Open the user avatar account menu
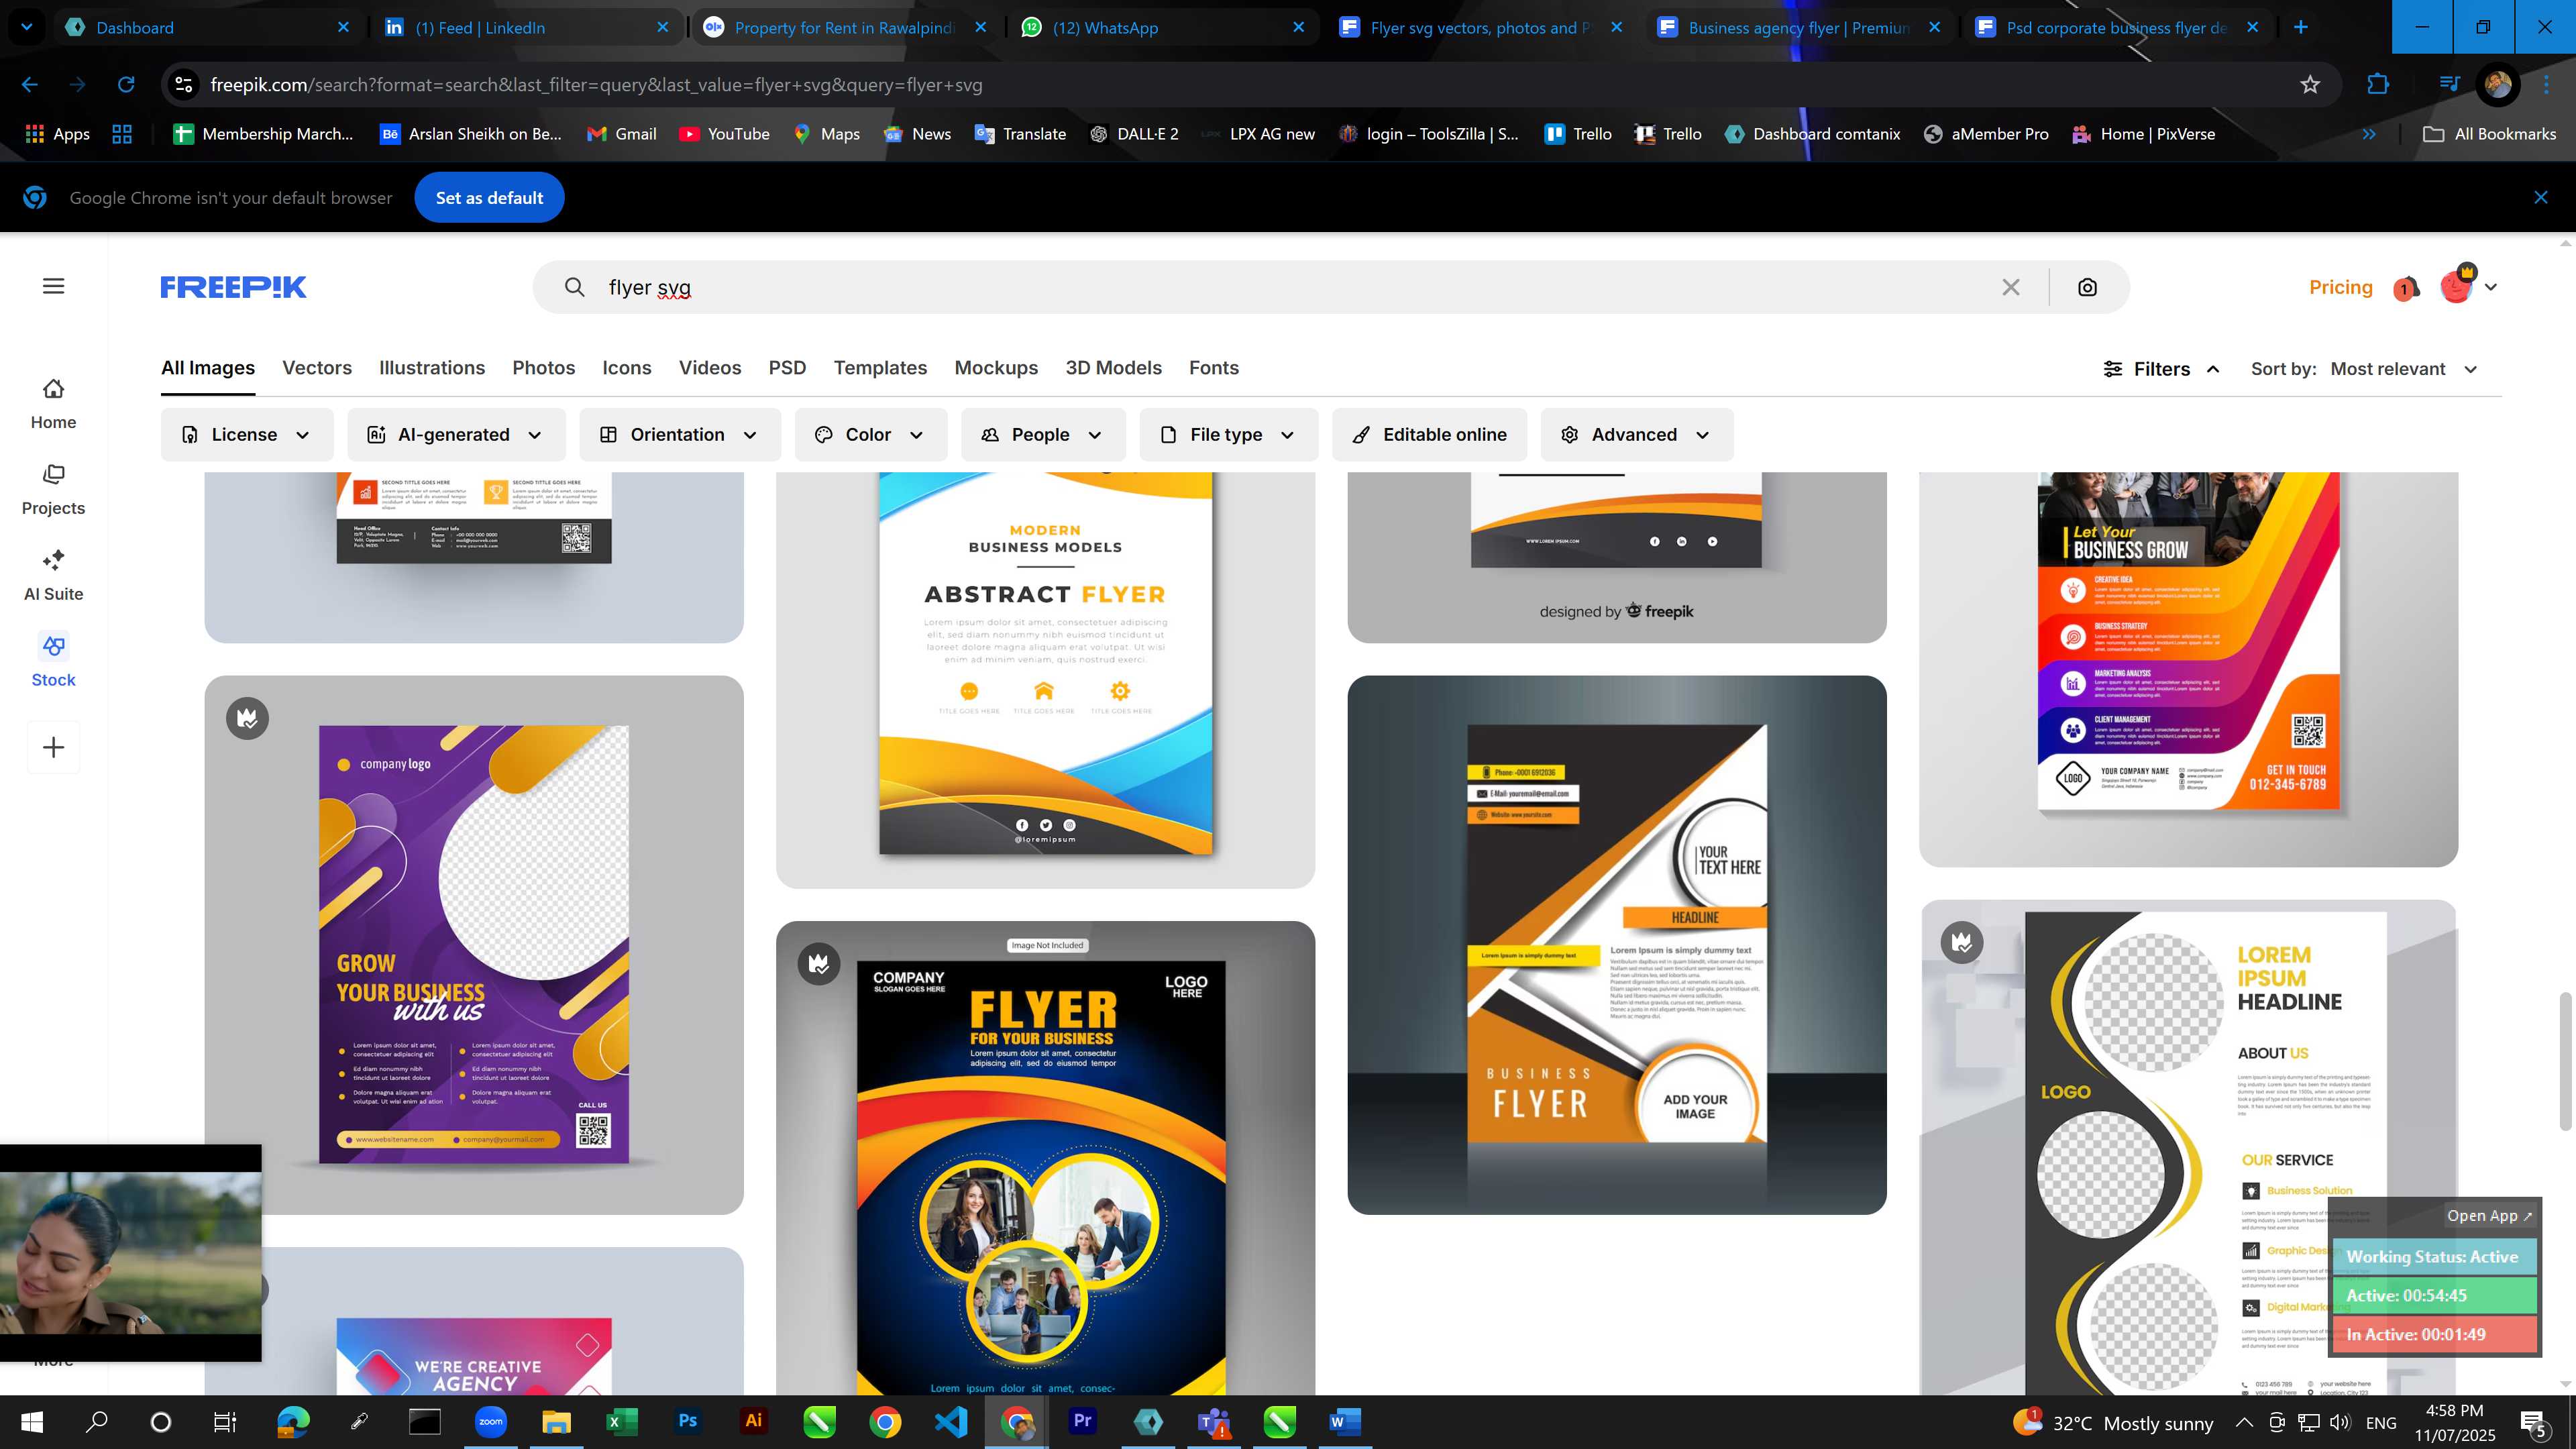Screen dimensions: 2576x1449 (2468, 286)
